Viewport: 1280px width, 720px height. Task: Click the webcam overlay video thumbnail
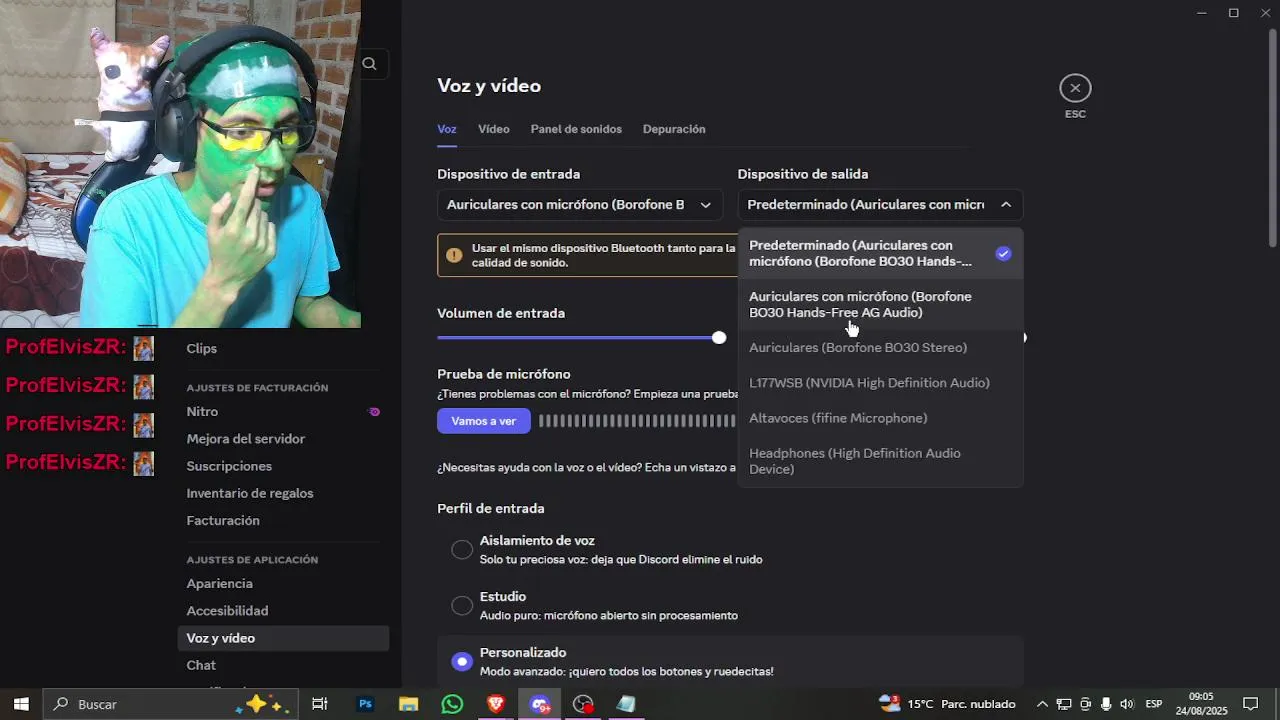point(180,164)
